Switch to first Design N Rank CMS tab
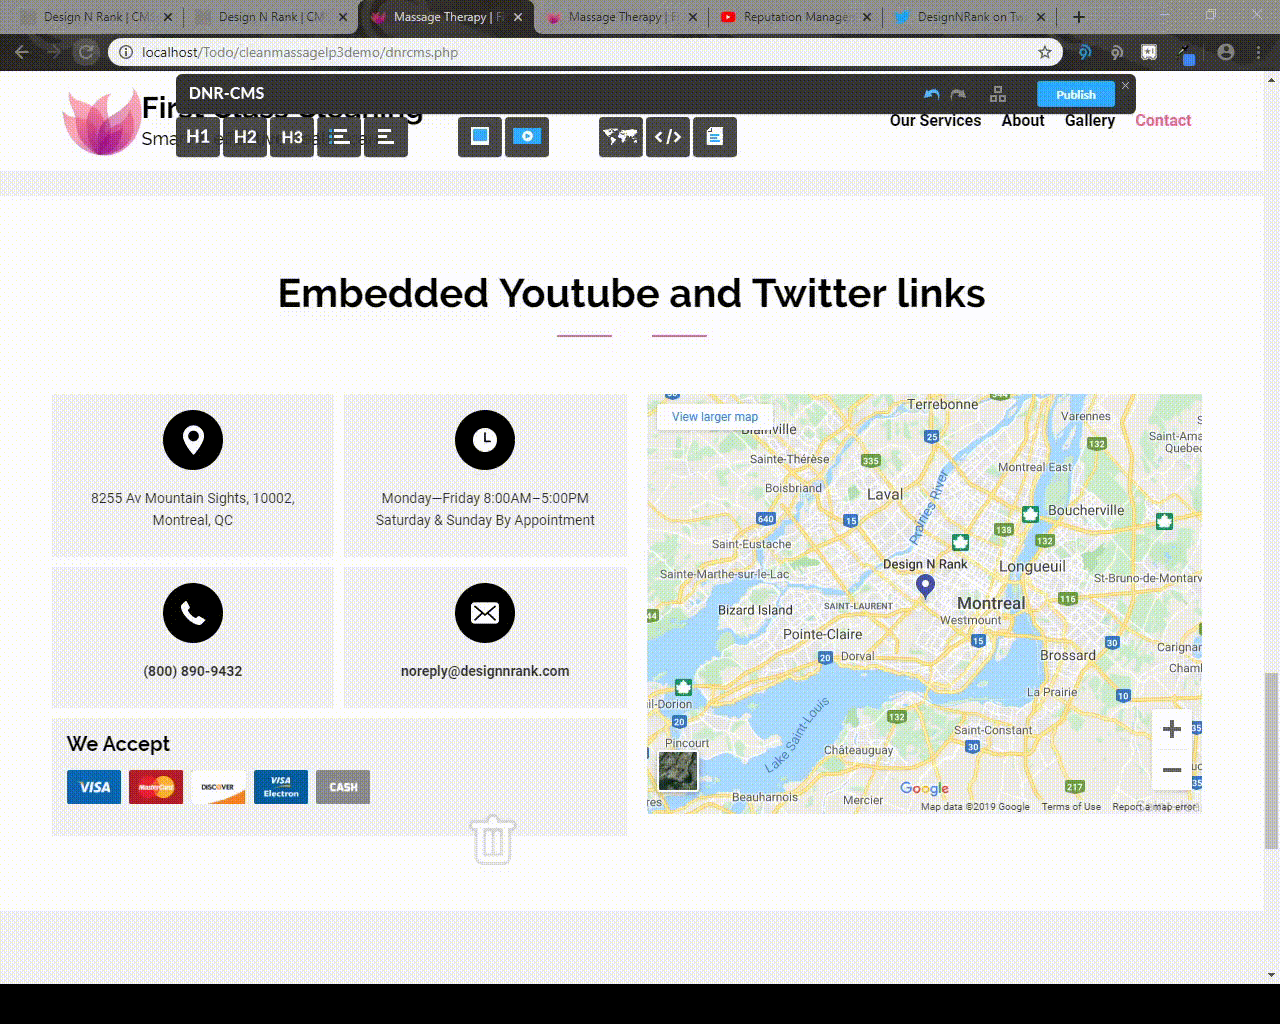Image resolution: width=1280 pixels, height=1024 pixels. coord(96,17)
